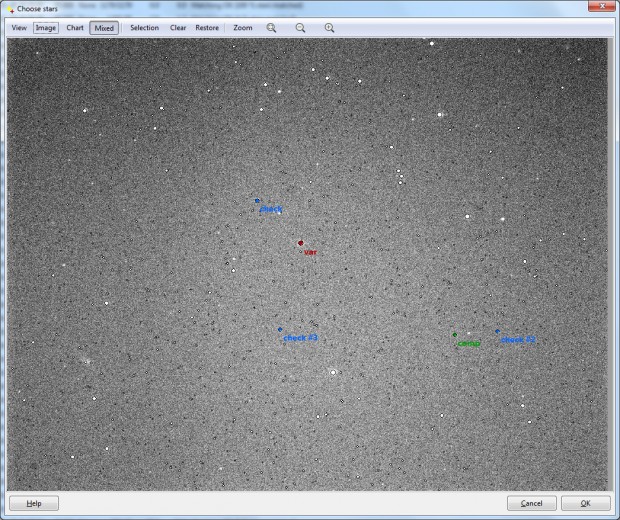Click the zoom in magnifier icon

pos(329,28)
